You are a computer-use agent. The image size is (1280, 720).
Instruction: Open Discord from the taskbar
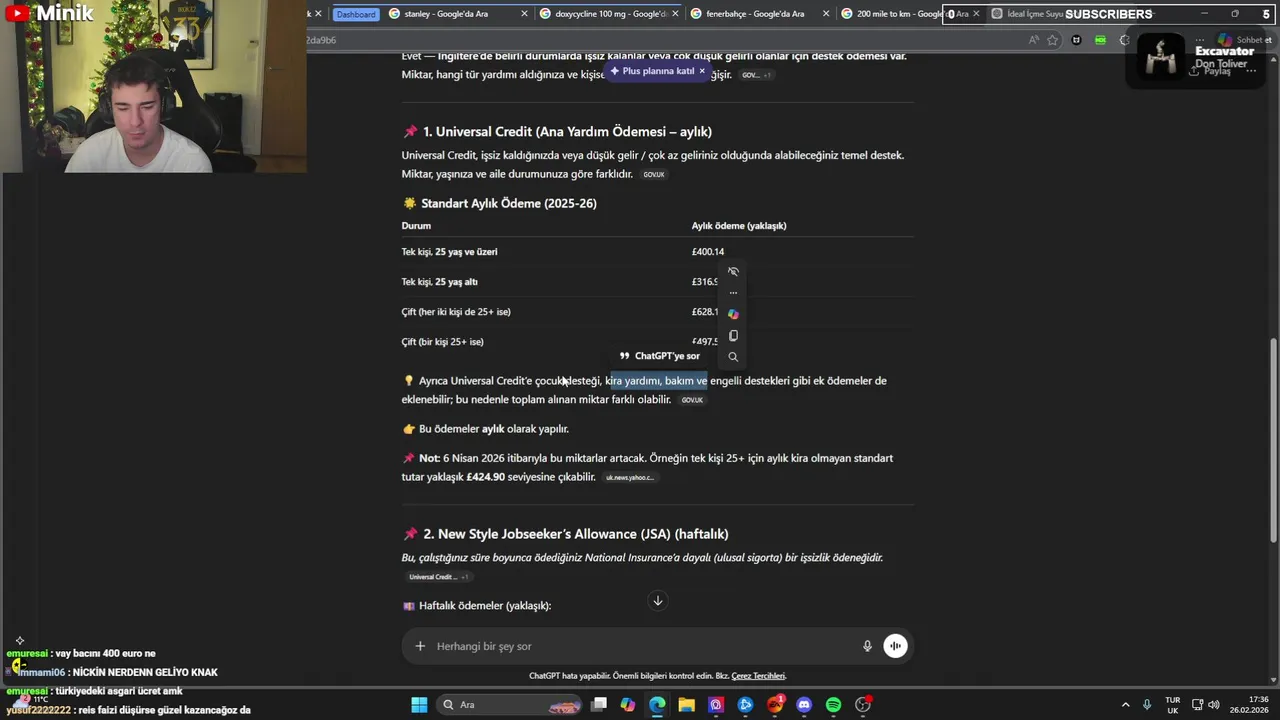tap(804, 705)
